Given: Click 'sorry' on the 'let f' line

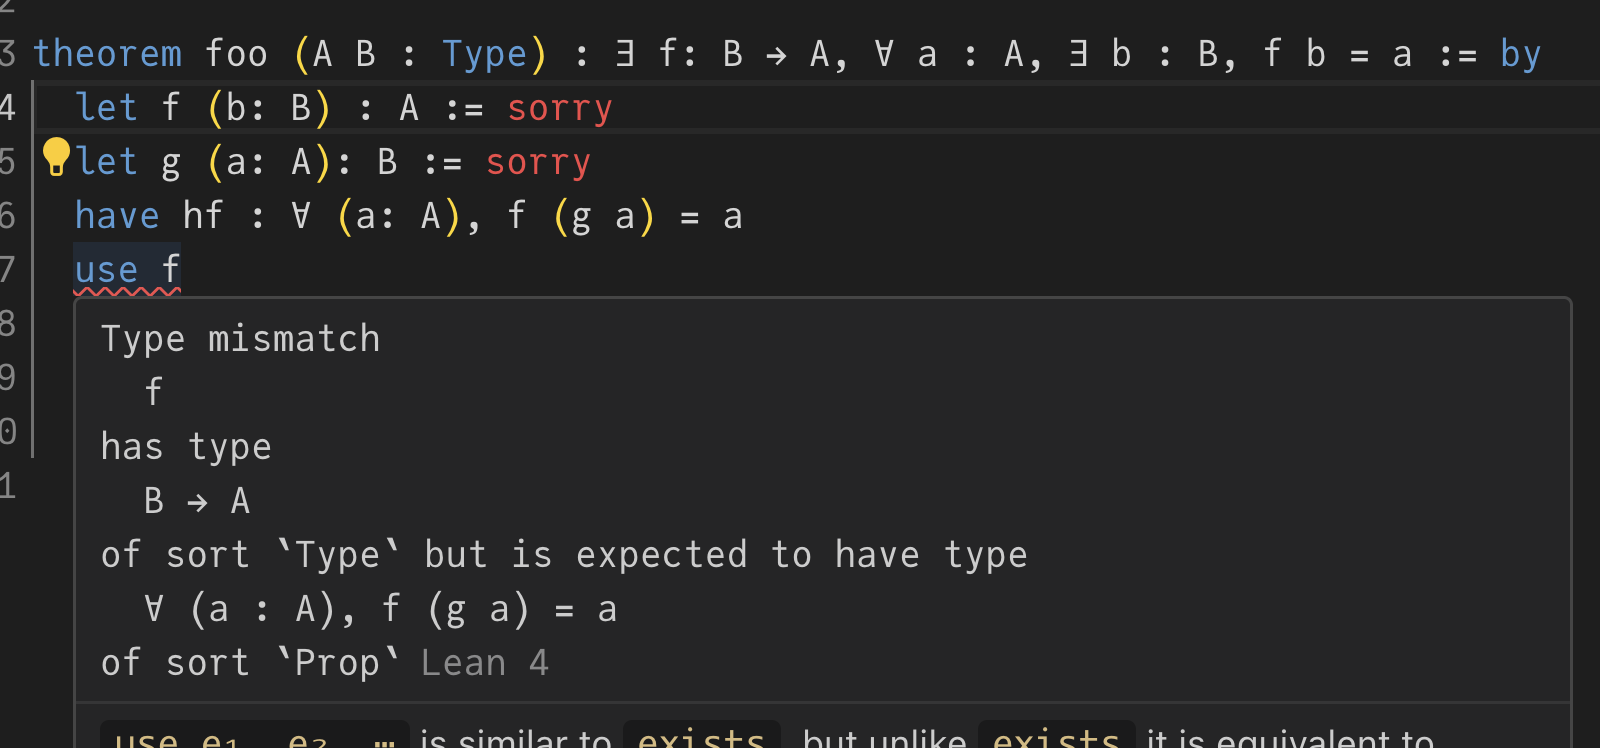Looking at the screenshot, I should (559, 108).
